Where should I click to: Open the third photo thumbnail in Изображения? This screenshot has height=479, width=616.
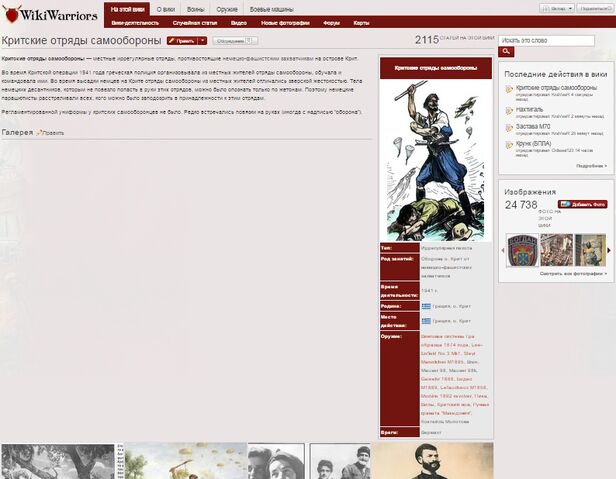(590, 250)
